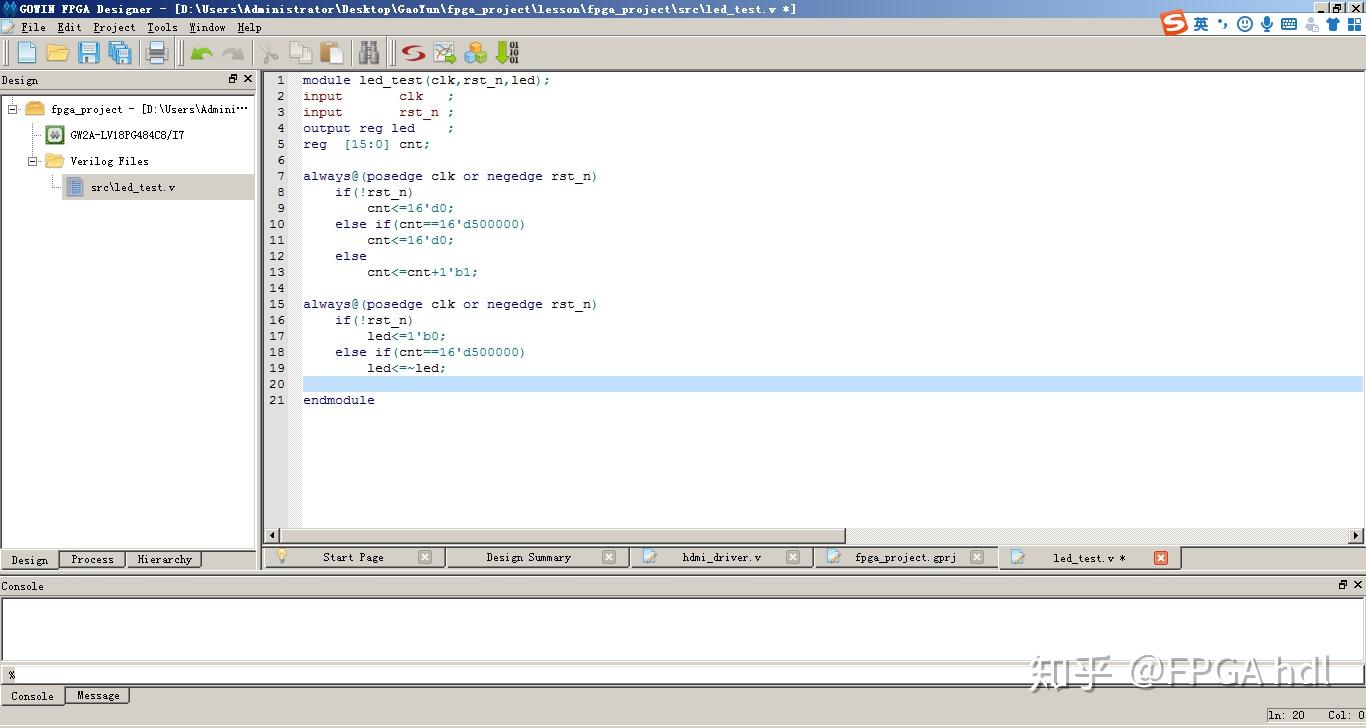The image size is (1366, 728).
Task: Run Place & Route from the toolbar
Action: click(444, 53)
